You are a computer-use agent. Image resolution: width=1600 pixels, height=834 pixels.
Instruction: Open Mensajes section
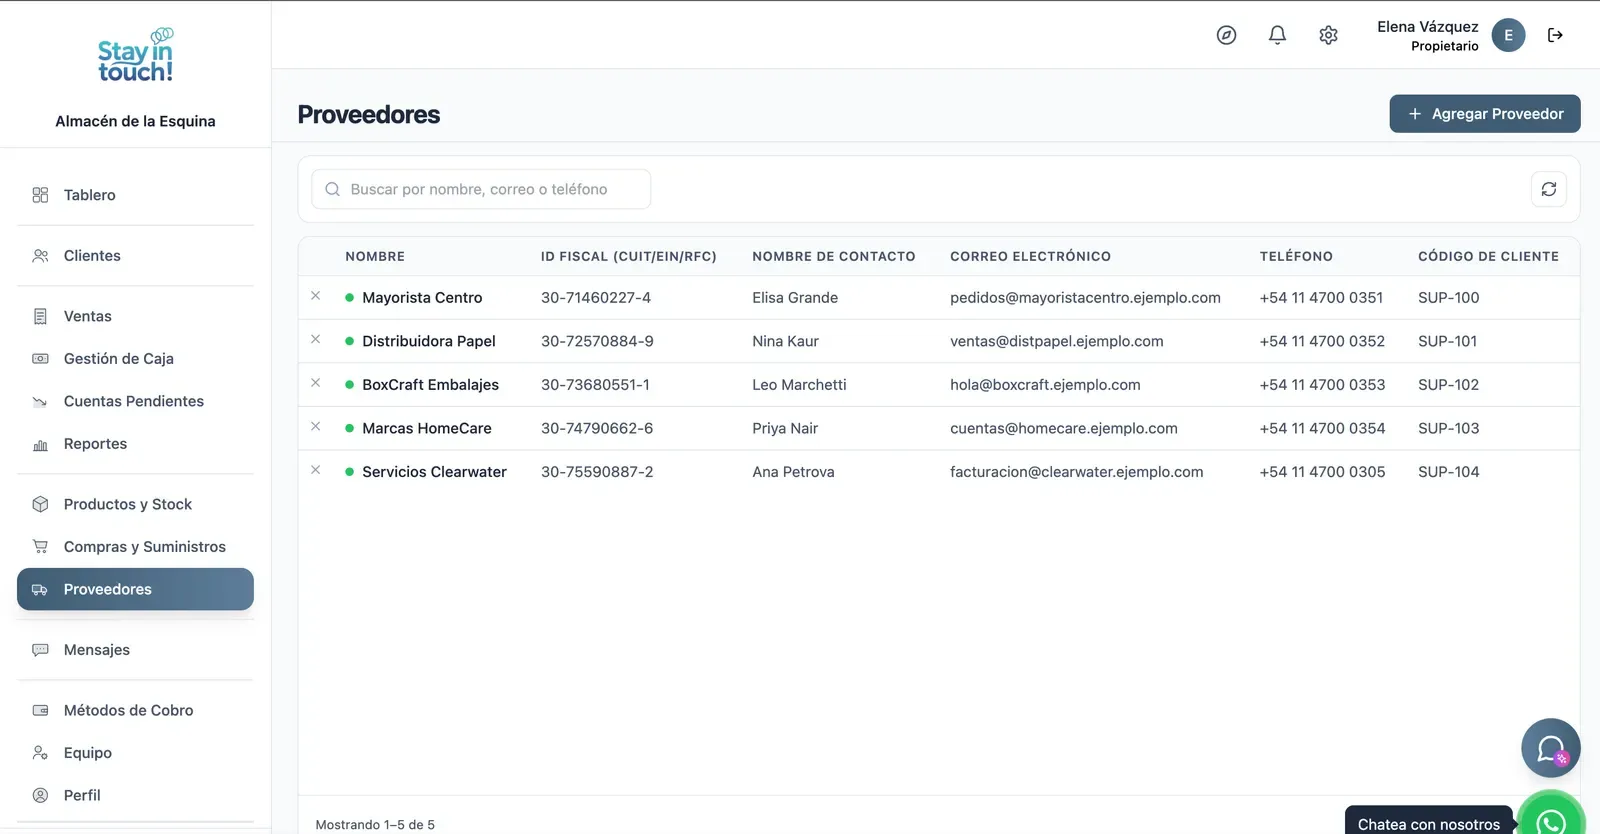tap(135, 650)
